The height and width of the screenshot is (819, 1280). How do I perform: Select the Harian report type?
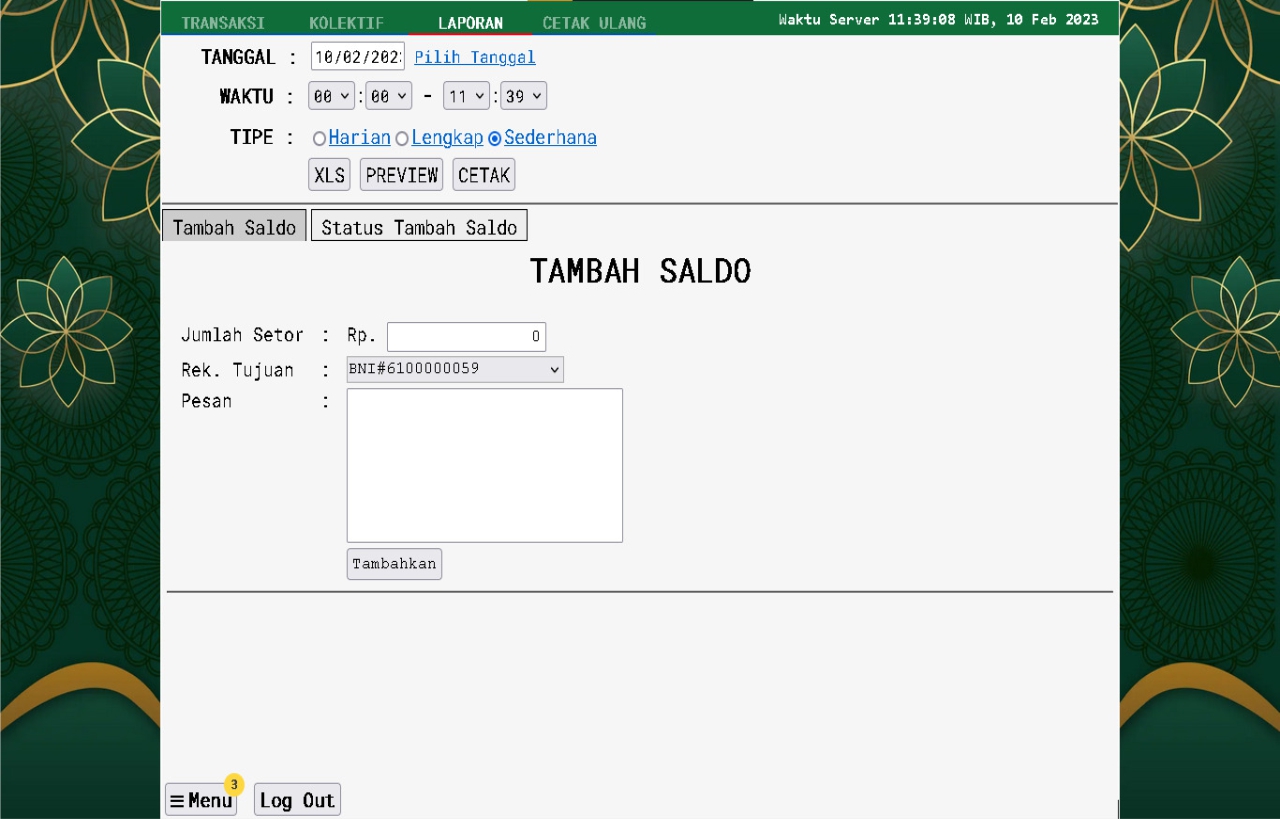(320, 138)
